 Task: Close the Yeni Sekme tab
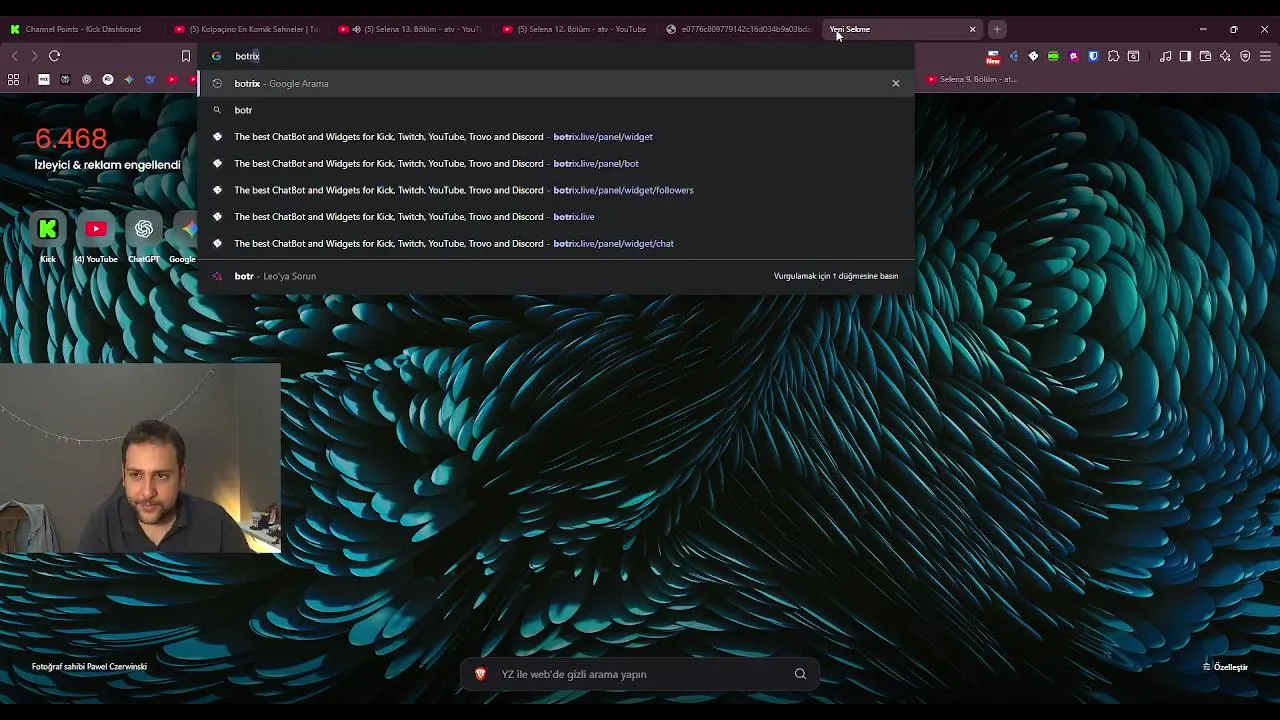click(972, 29)
